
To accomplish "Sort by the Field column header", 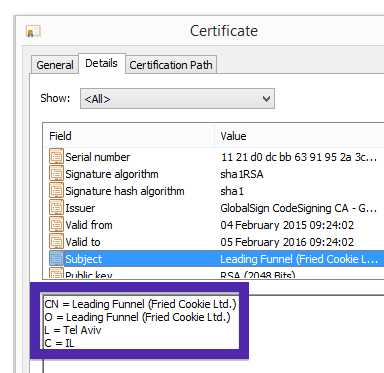I will (129, 136).
